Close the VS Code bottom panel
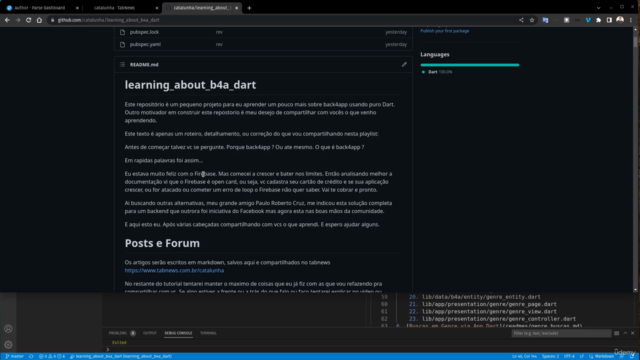The width and height of the screenshot is (640, 360). (x=633, y=333)
